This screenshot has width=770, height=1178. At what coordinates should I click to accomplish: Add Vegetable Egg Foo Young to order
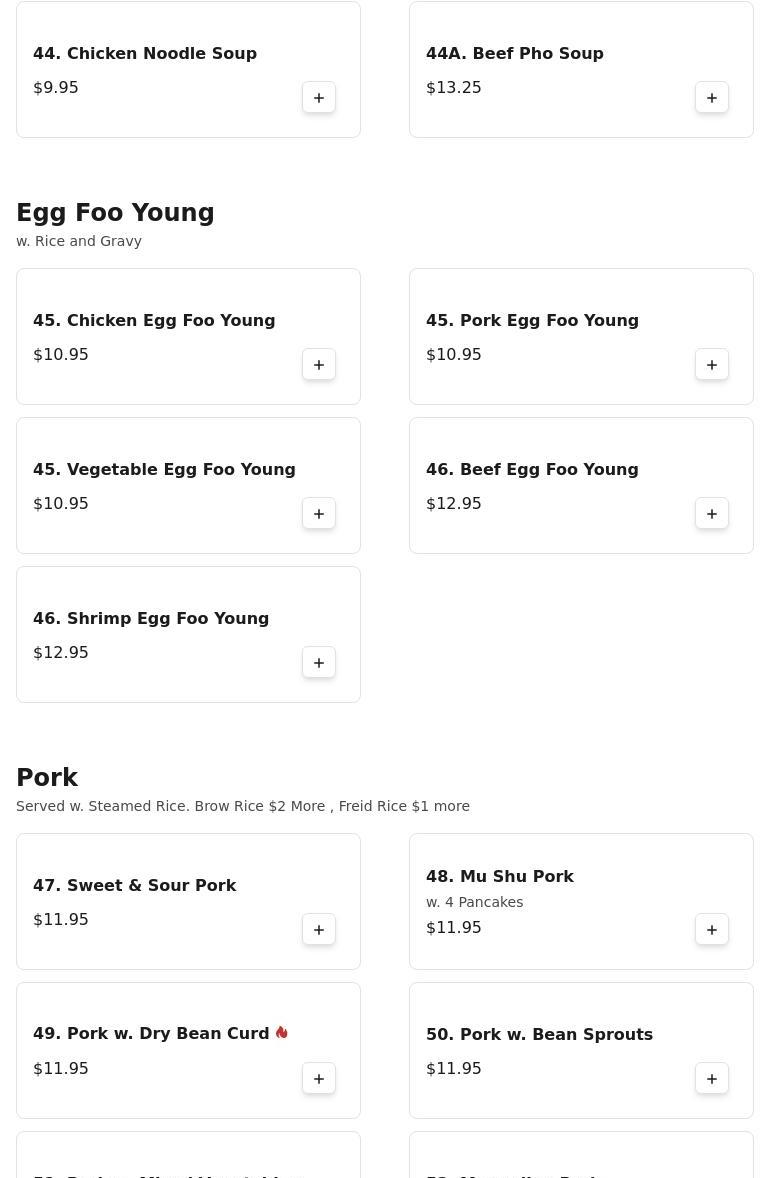319,514
